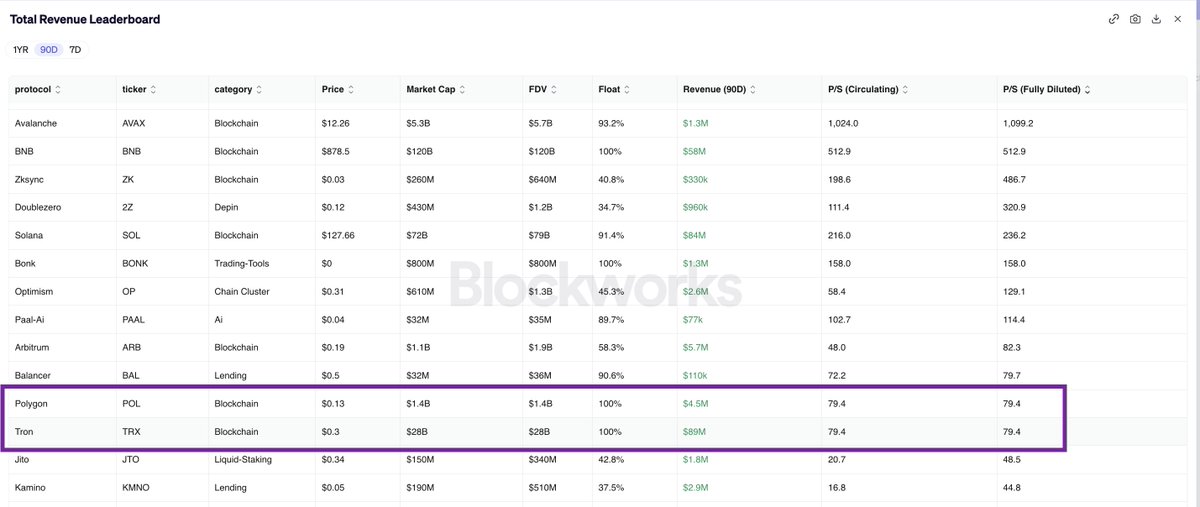Click the BONK ticker cell
This screenshot has height=507, width=1200.
(x=135, y=263)
